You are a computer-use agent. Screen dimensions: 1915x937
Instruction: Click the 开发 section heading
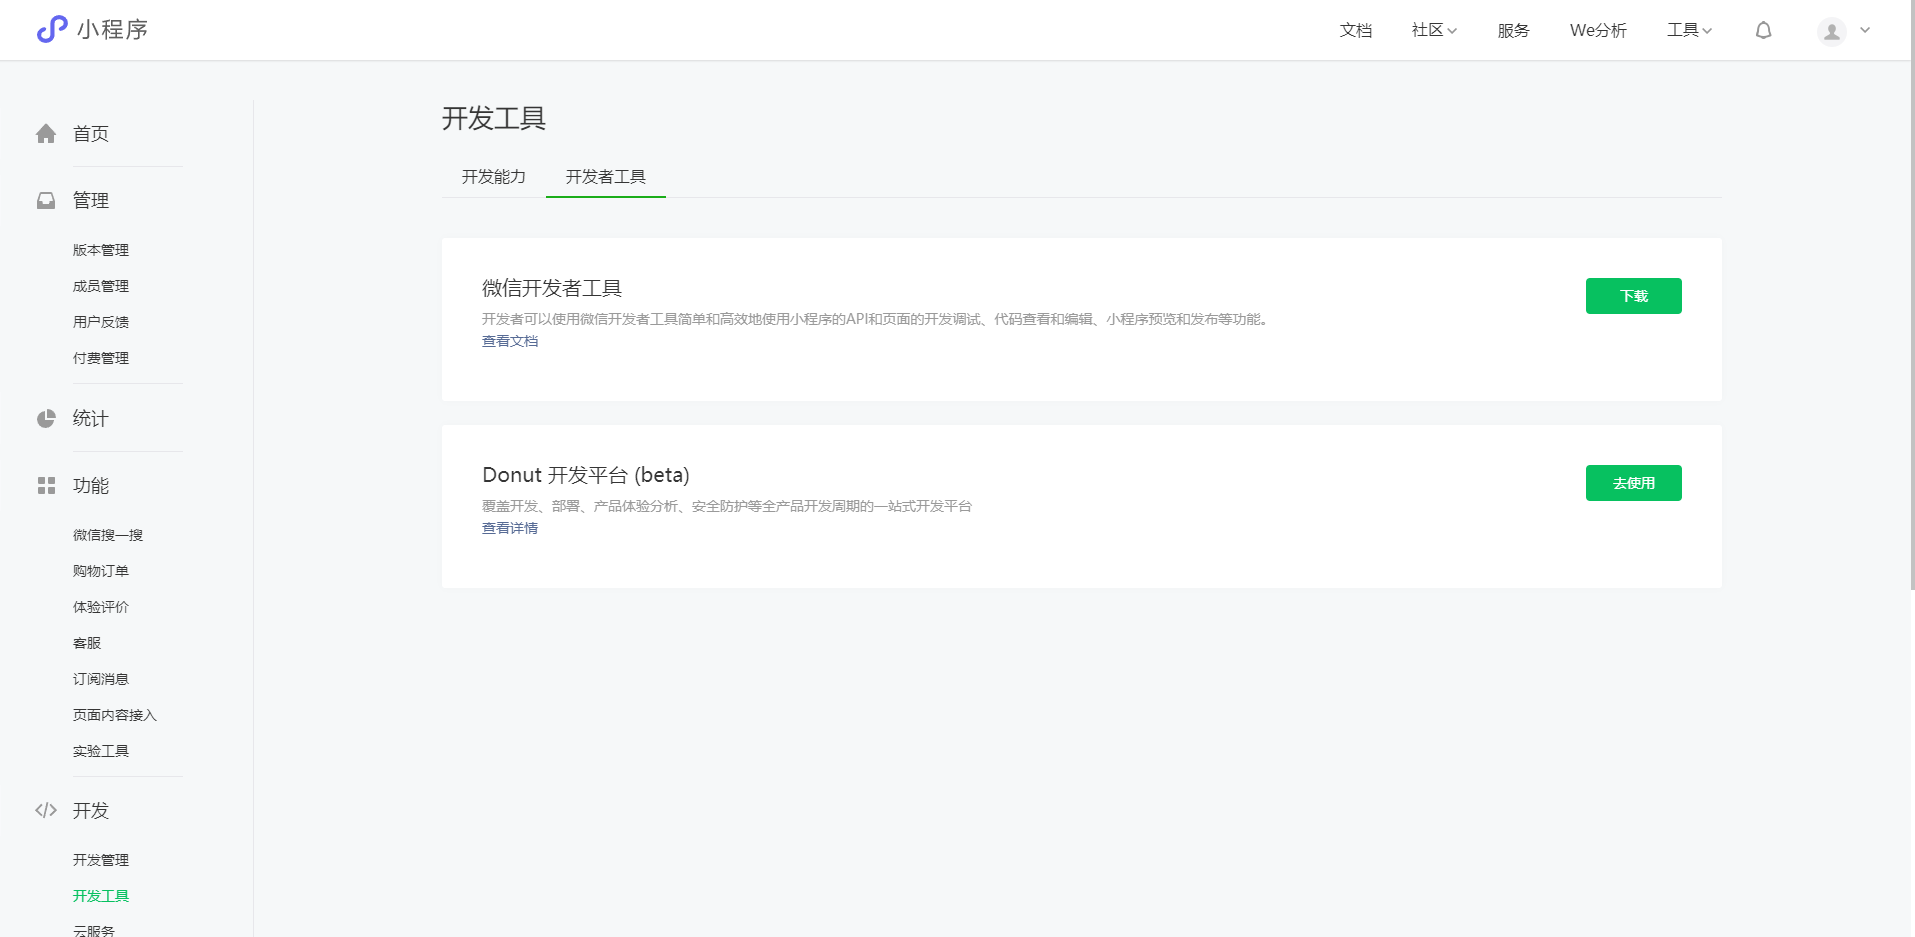[91, 811]
